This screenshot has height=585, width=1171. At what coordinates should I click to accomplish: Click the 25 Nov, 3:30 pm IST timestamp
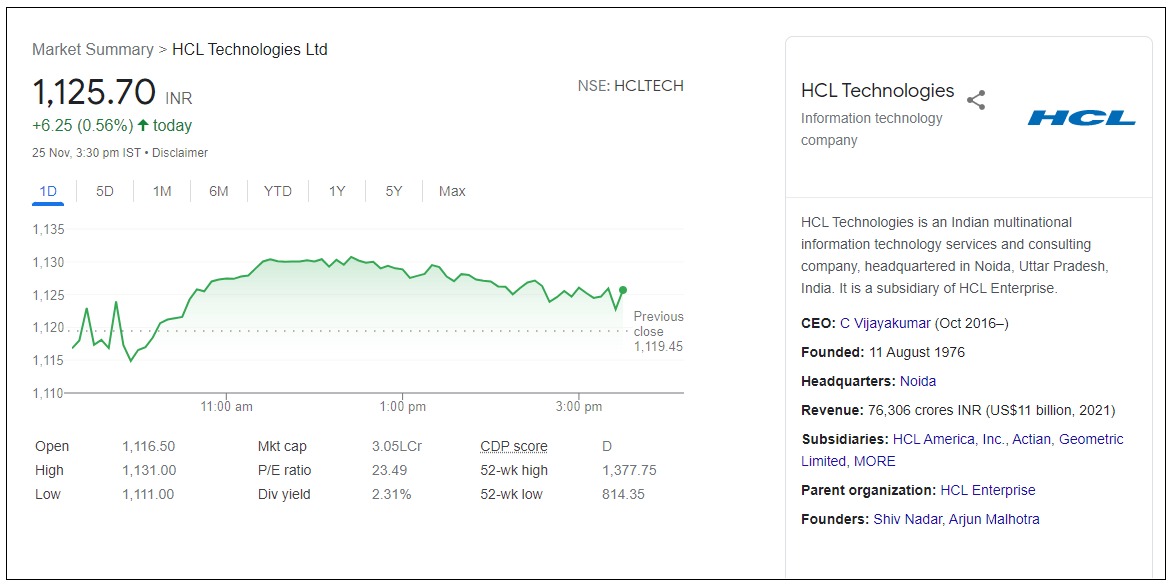pyautogui.click(x=86, y=153)
